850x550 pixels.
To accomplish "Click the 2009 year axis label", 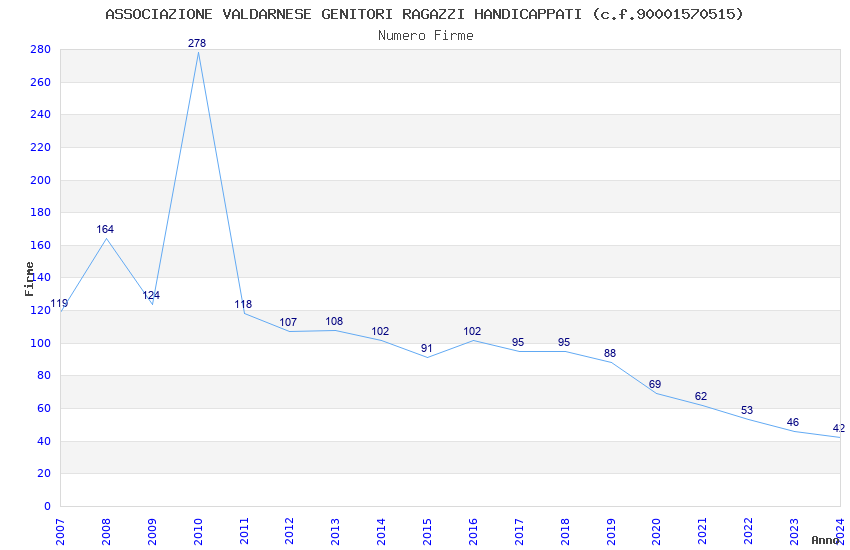I will pos(152,532).
